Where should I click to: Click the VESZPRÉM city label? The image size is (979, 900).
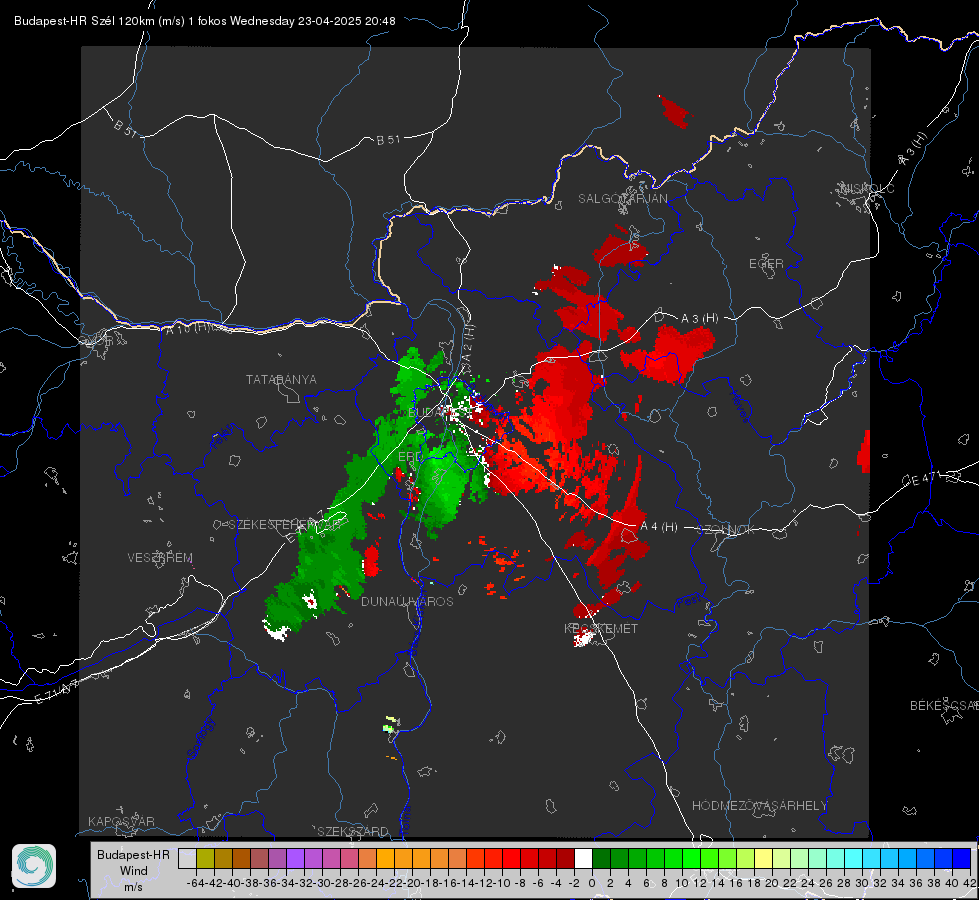[160, 558]
